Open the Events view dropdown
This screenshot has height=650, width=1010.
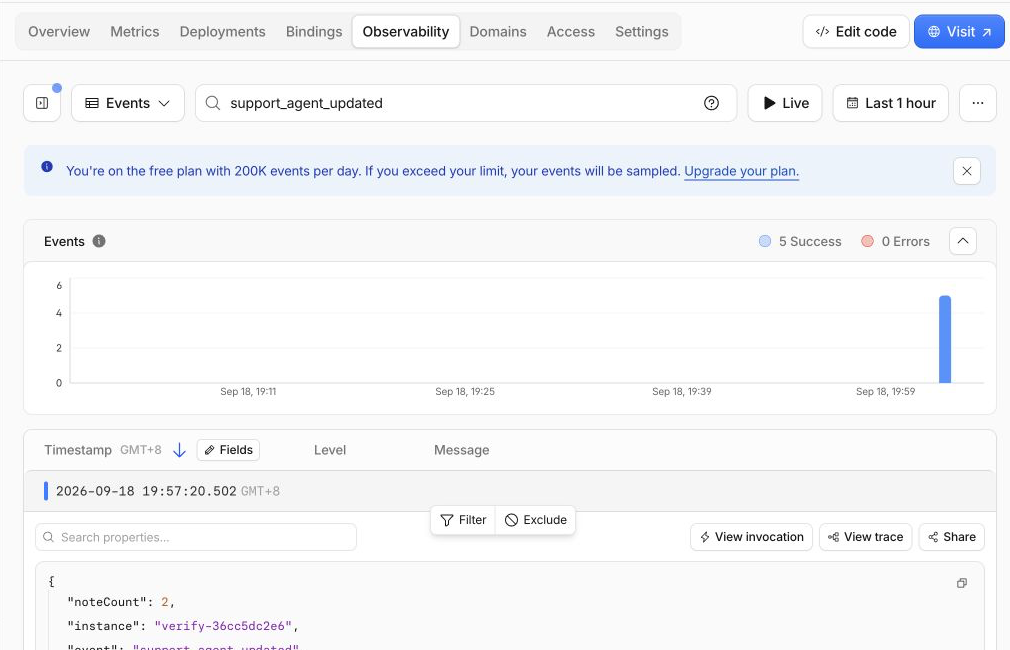[x=128, y=103]
